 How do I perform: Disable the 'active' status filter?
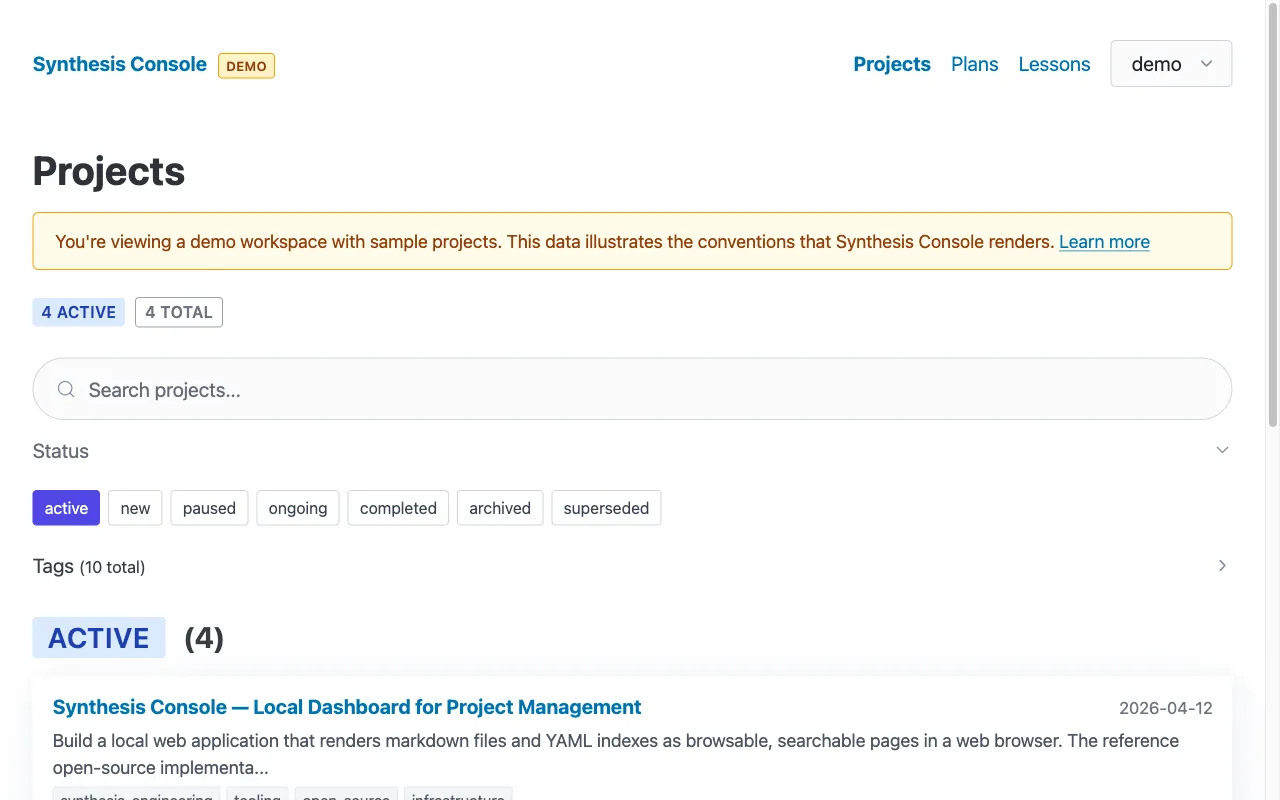coord(66,508)
